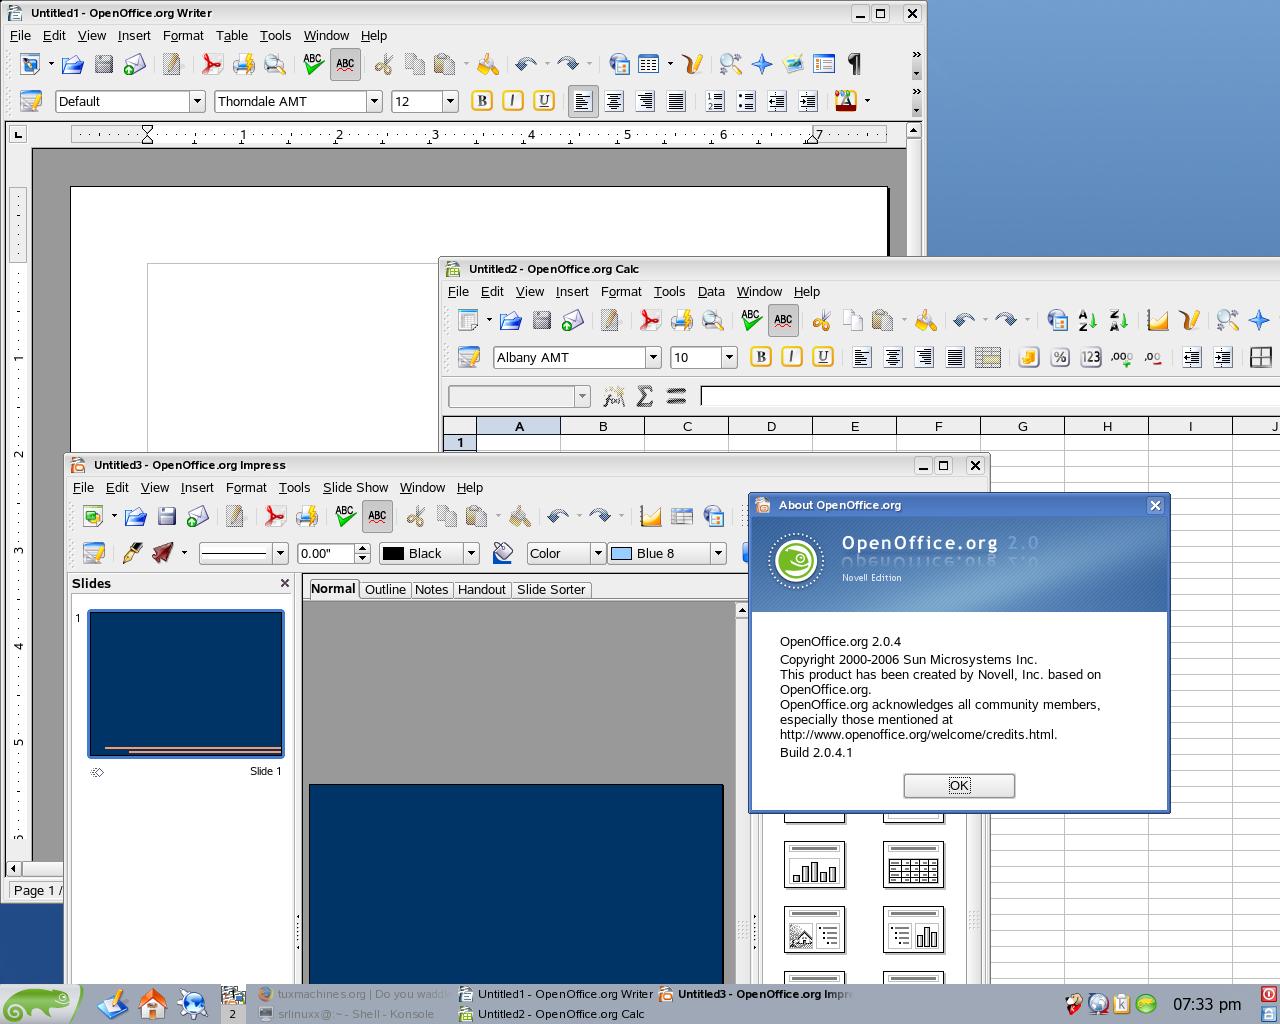Viewport: 1280px width, 1024px height.
Task: Apply currency number format in Calc
Action: pyautogui.click(x=1029, y=357)
